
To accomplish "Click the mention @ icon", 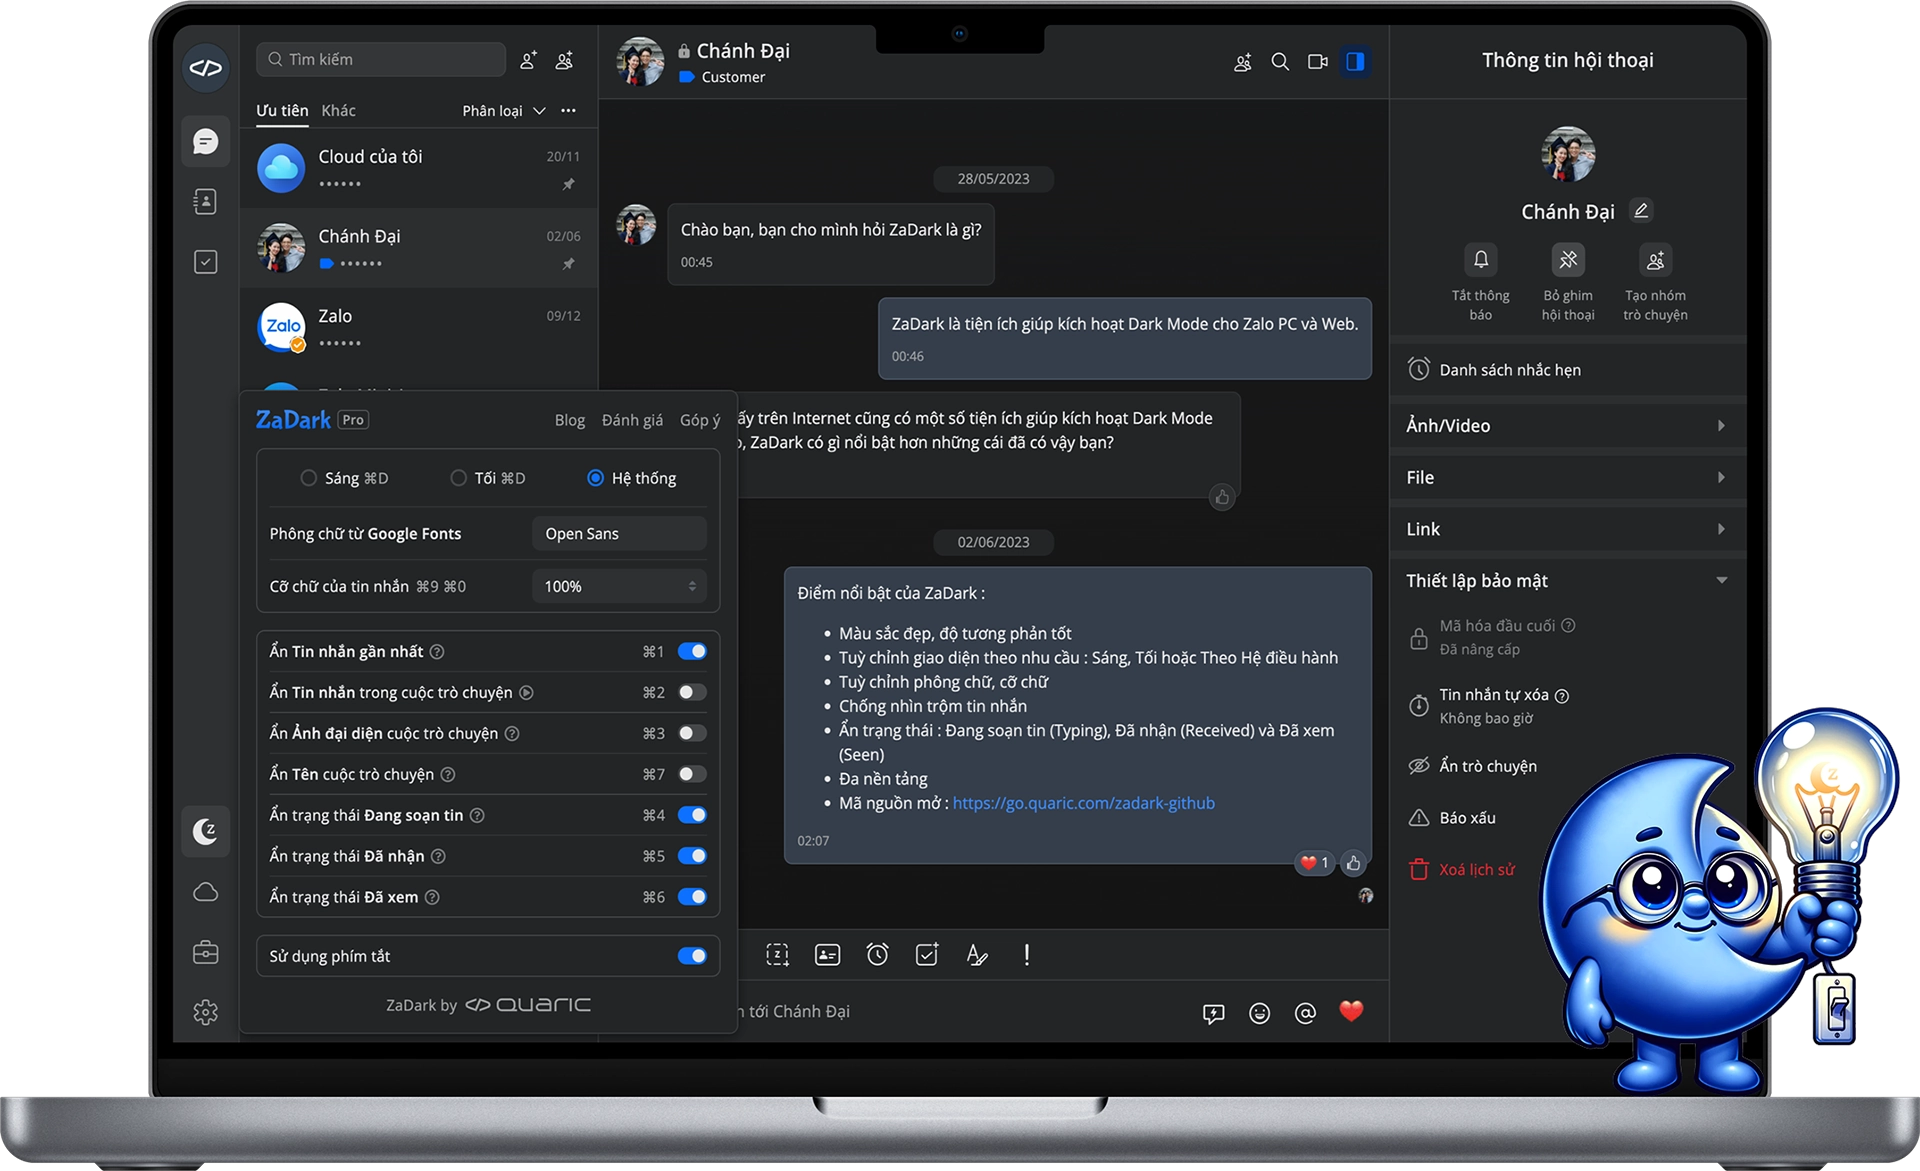I will 1305,1013.
